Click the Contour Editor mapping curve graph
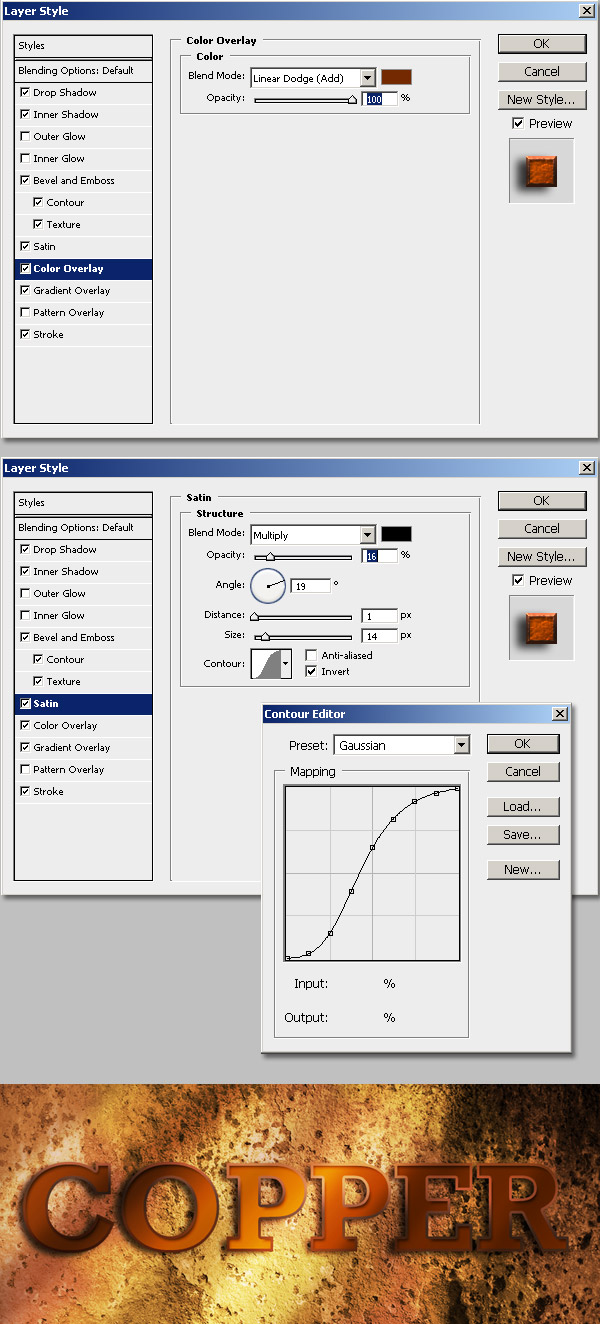600x1324 pixels. (x=372, y=873)
